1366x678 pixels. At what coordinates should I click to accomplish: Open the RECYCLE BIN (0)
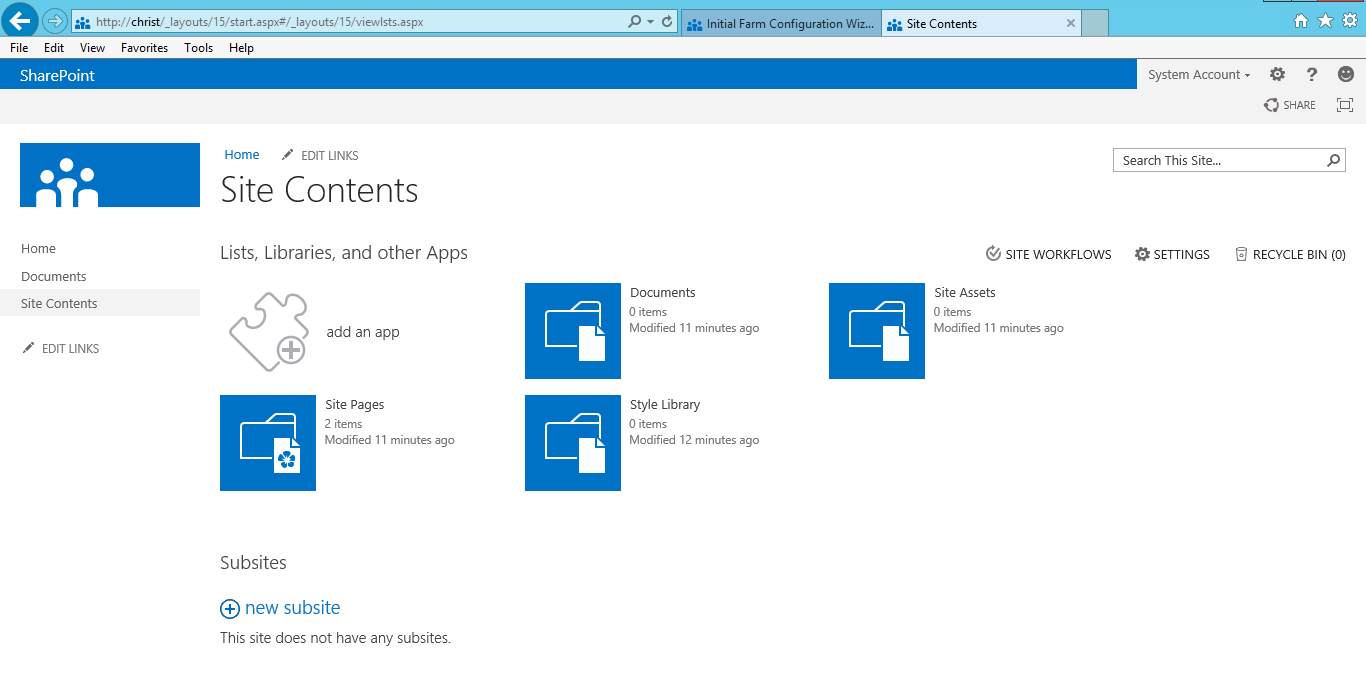click(1290, 255)
